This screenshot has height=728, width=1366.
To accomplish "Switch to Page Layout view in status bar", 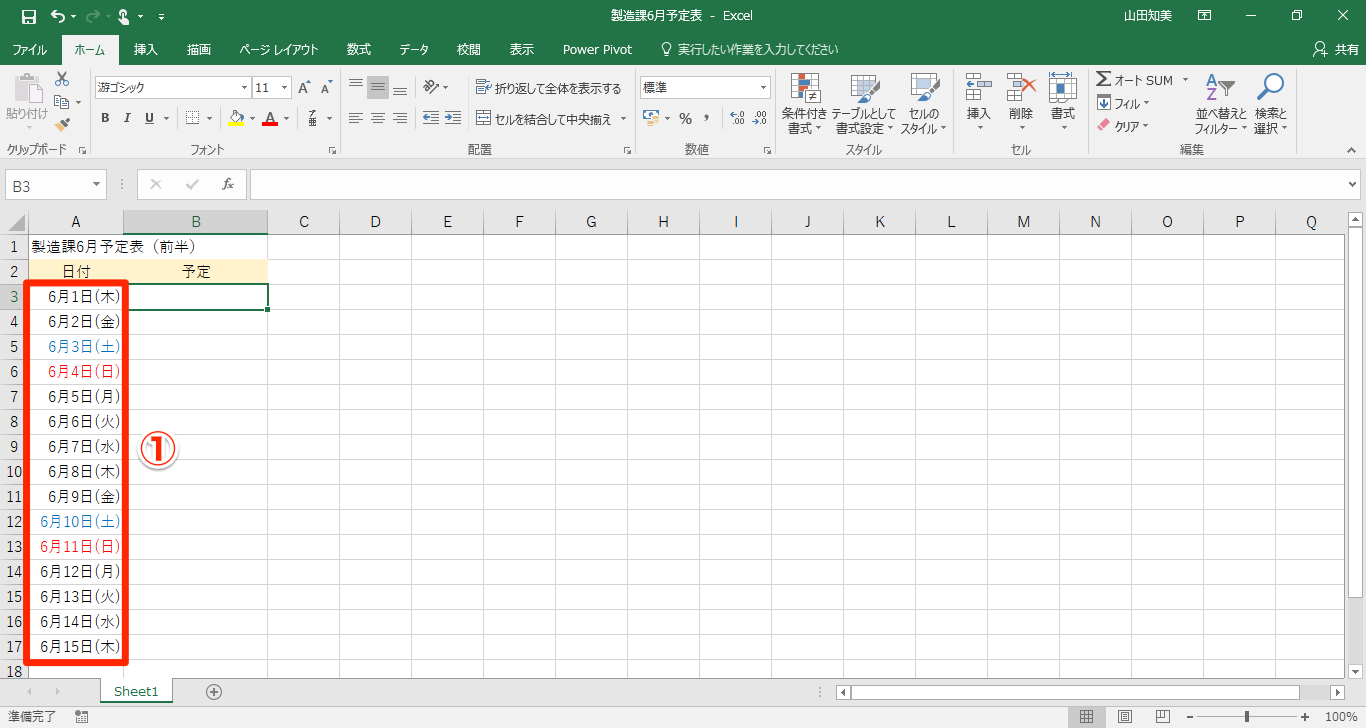I will pyautogui.click(x=1125, y=716).
